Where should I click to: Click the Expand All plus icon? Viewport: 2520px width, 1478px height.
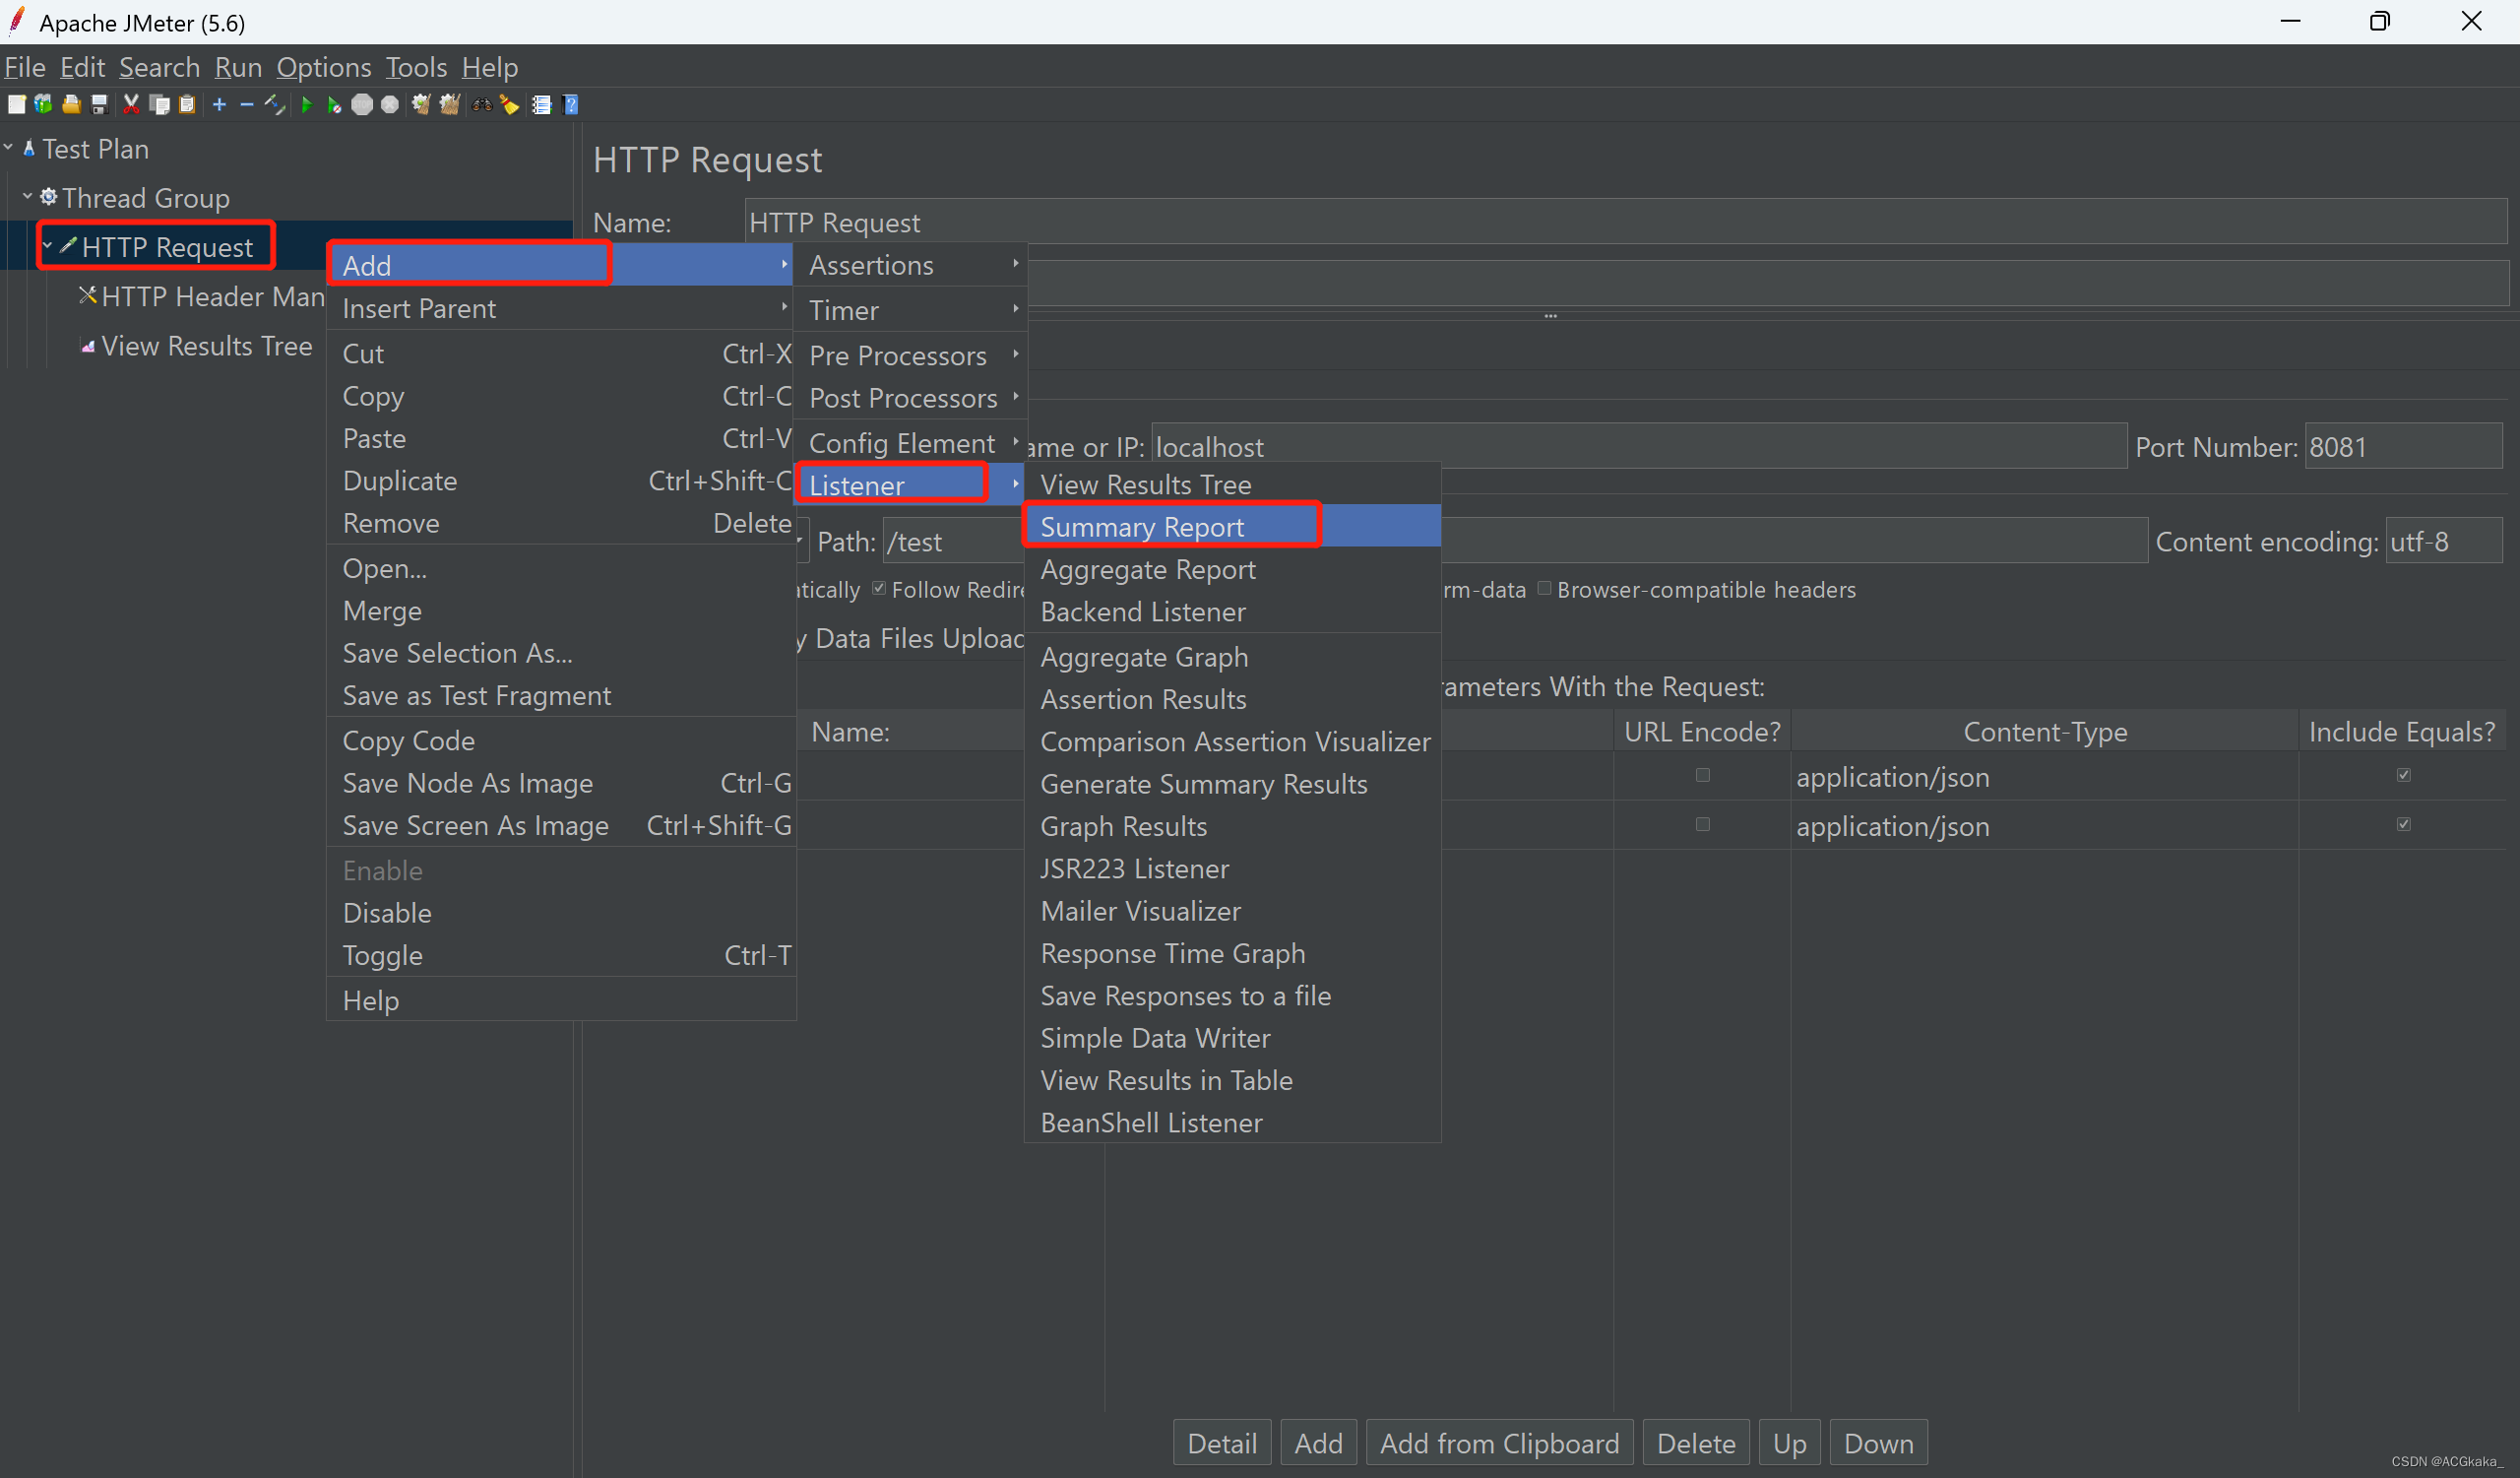[x=220, y=105]
